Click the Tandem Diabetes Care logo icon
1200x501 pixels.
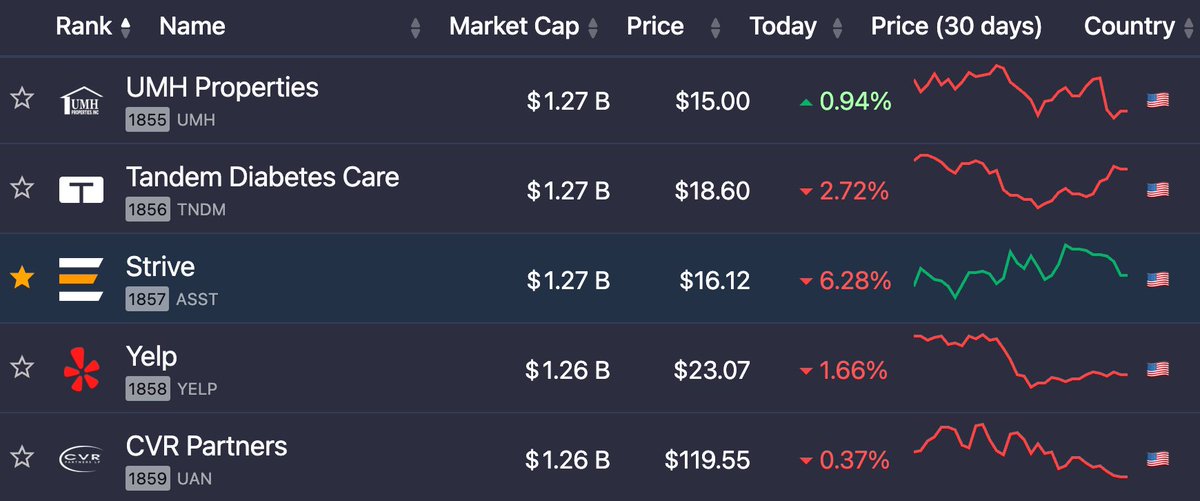pyautogui.click(x=82, y=190)
